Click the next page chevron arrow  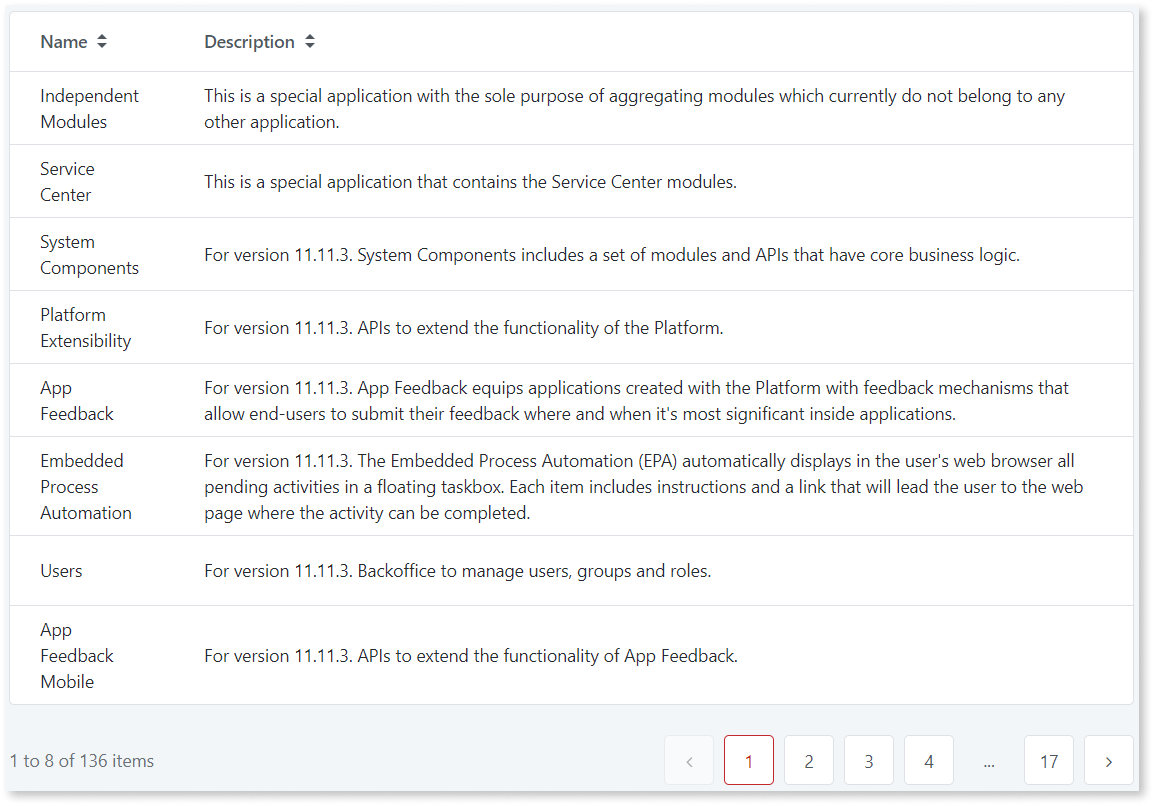pos(1108,760)
